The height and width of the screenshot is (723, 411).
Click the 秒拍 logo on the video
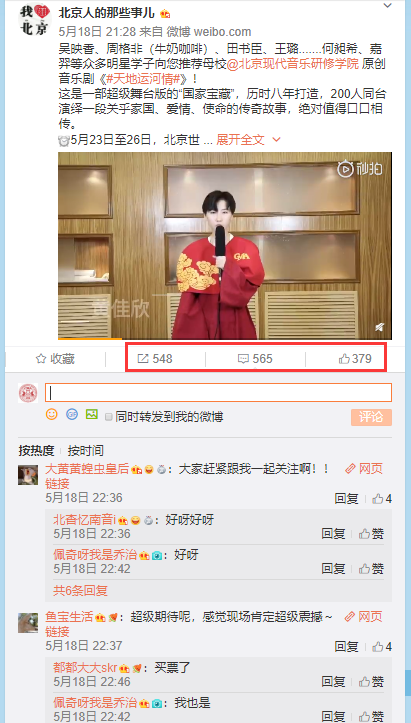360,169
